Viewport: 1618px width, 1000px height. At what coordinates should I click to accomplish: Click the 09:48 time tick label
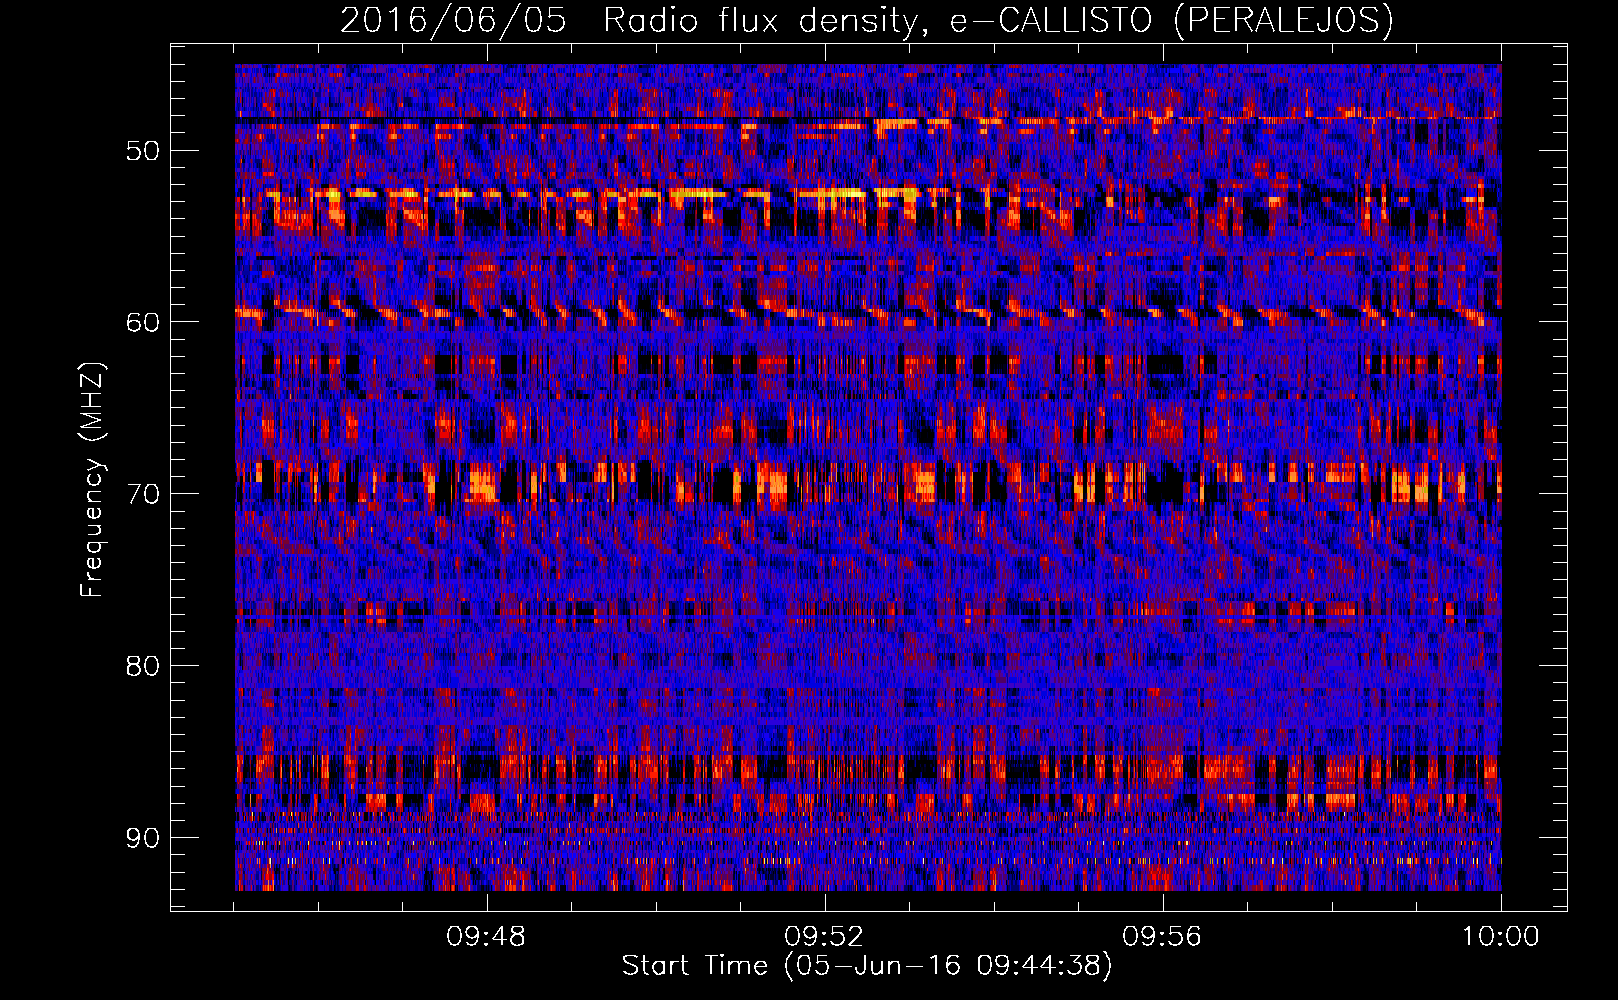[x=486, y=937]
